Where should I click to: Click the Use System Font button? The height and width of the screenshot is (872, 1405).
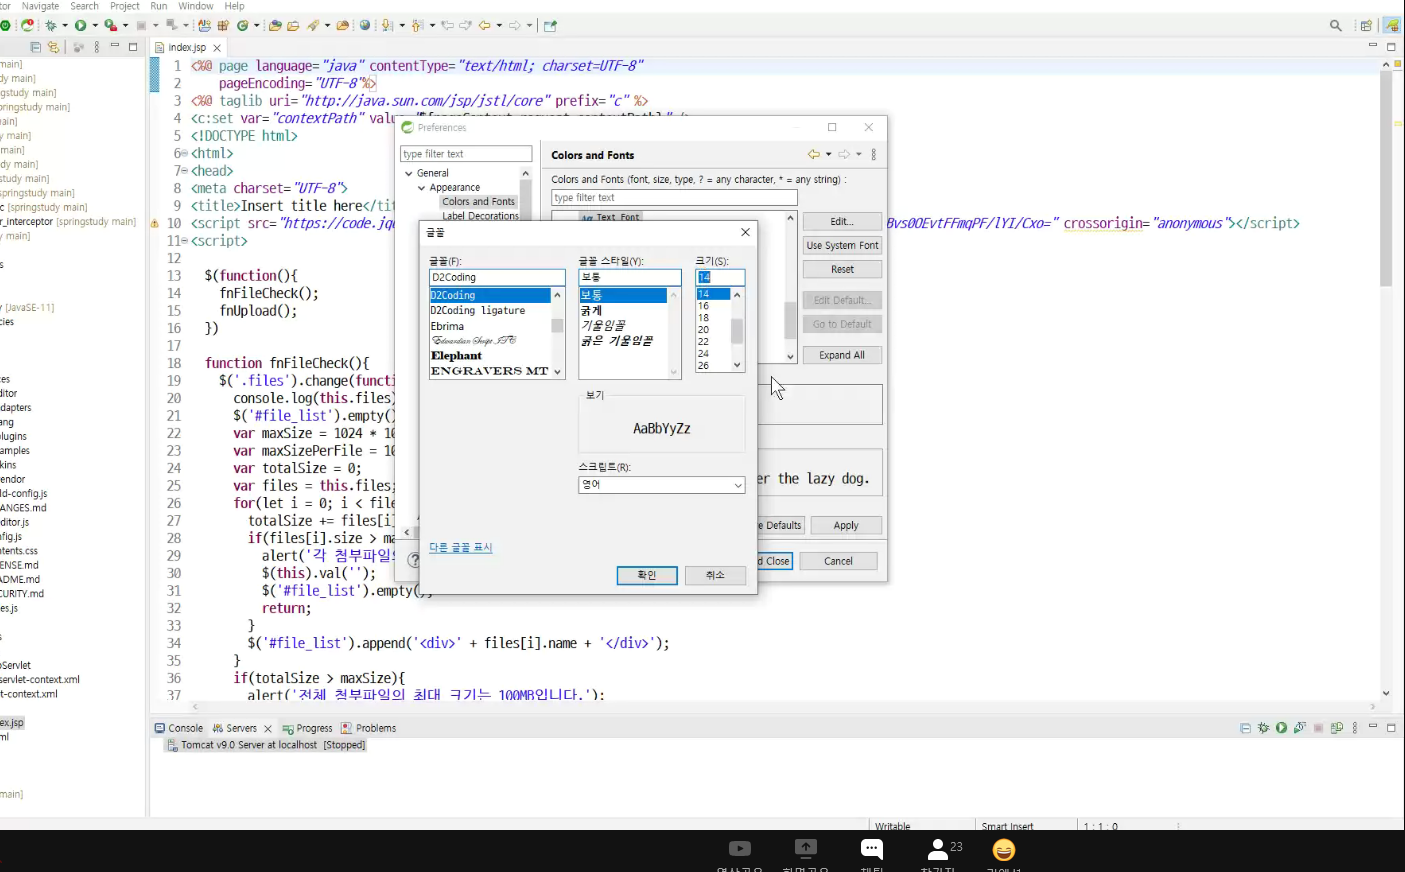[842, 245]
